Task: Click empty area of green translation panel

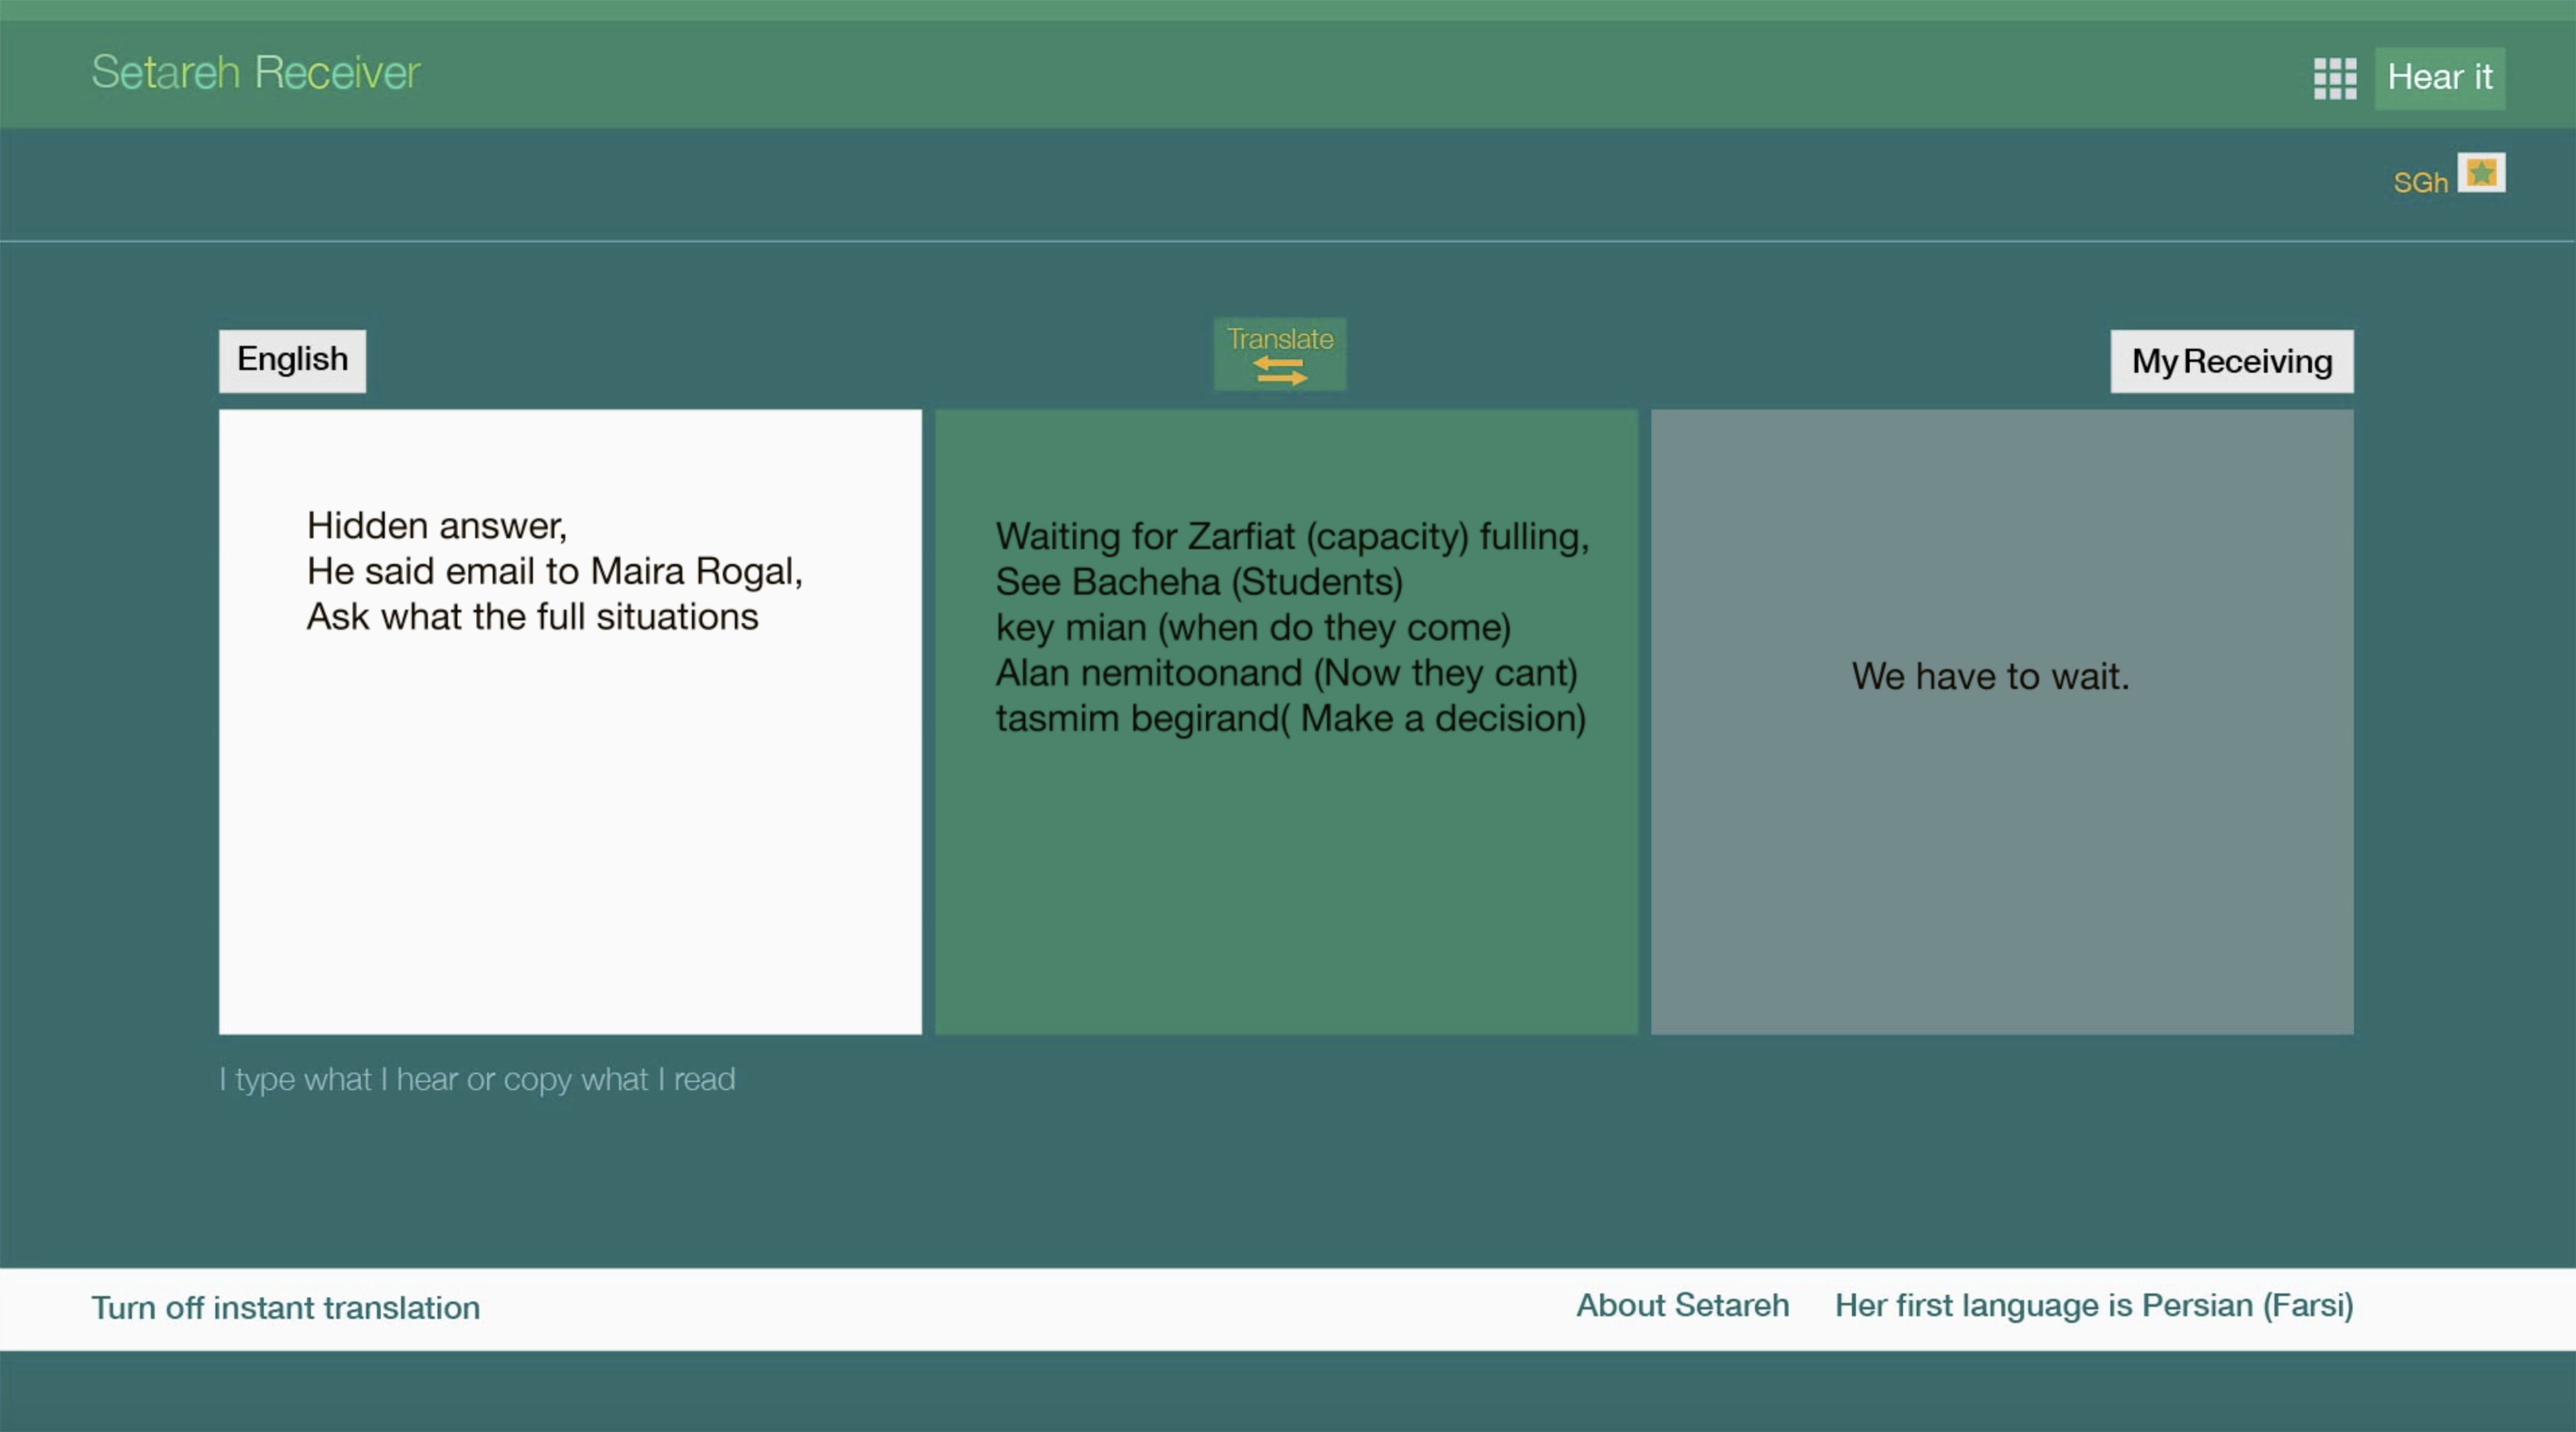Action: point(1286,890)
